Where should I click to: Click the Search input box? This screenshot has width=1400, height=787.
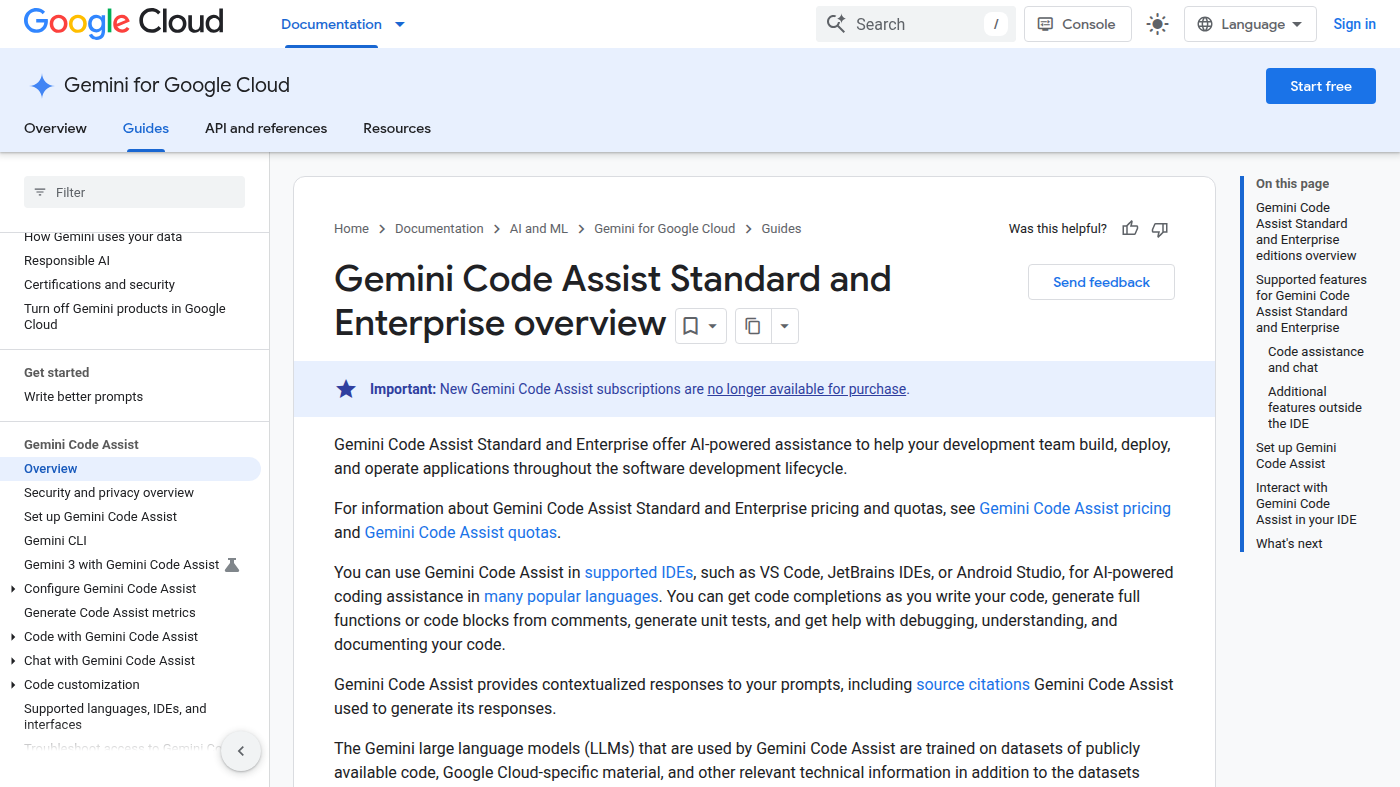point(916,24)
